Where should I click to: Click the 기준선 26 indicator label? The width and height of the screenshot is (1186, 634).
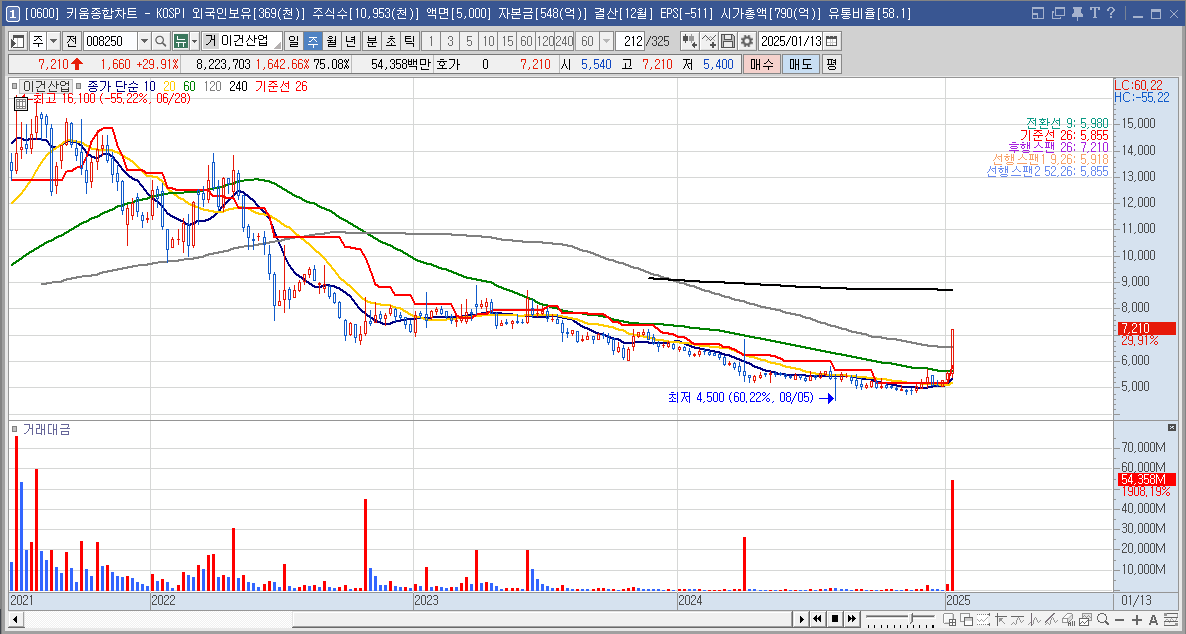pyautogui.click(x=280, y=86)
